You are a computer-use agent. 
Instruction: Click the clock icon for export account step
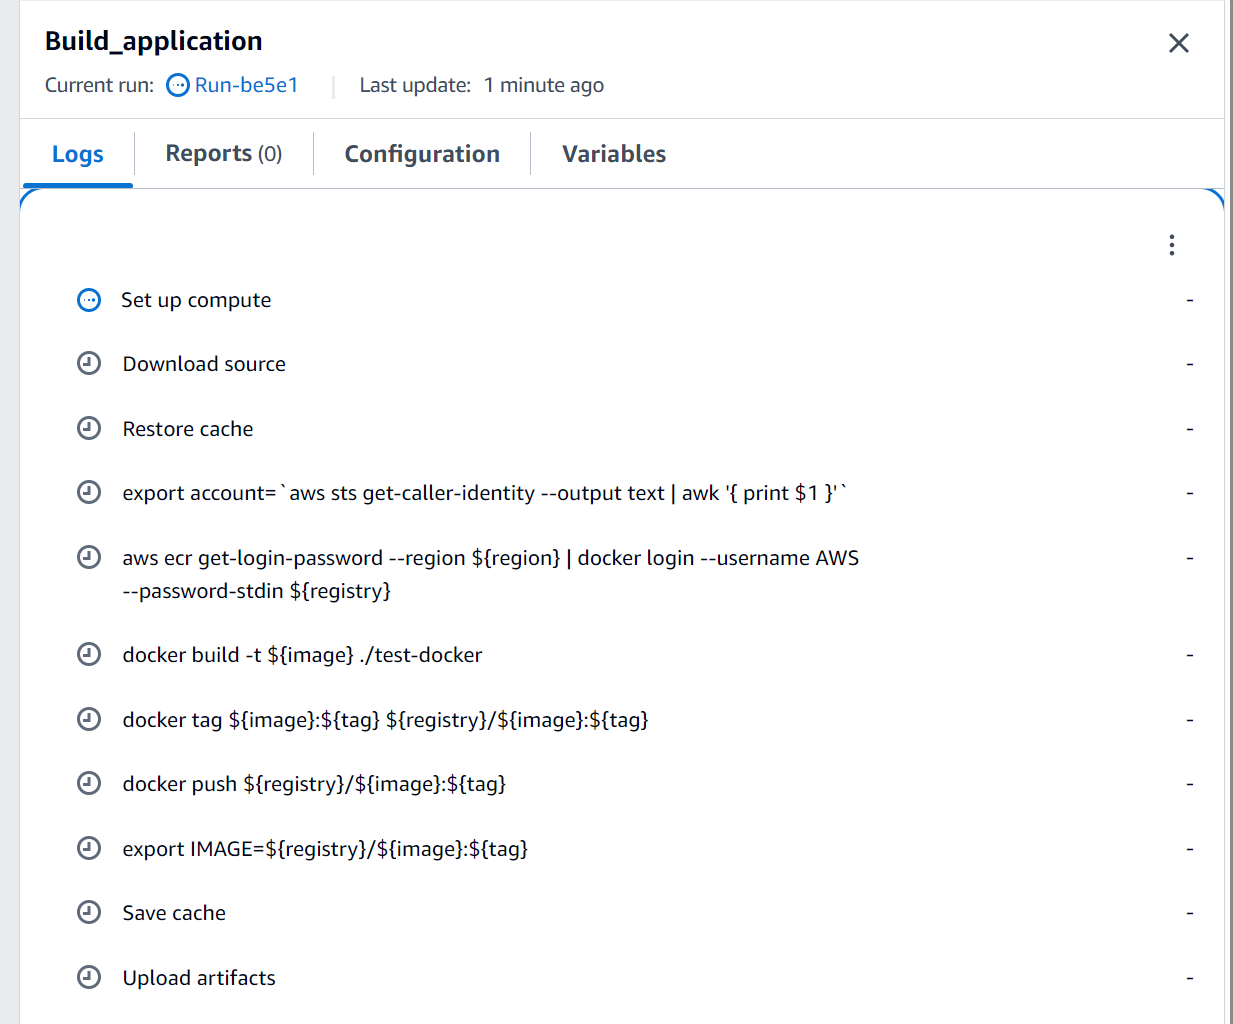click(89, 493)
